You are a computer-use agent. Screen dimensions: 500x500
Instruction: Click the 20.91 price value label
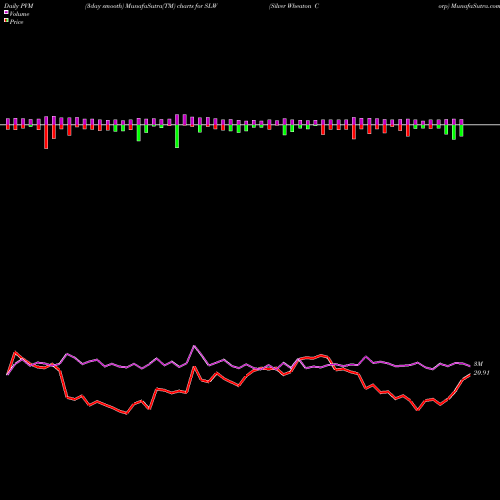coord(481,373)
